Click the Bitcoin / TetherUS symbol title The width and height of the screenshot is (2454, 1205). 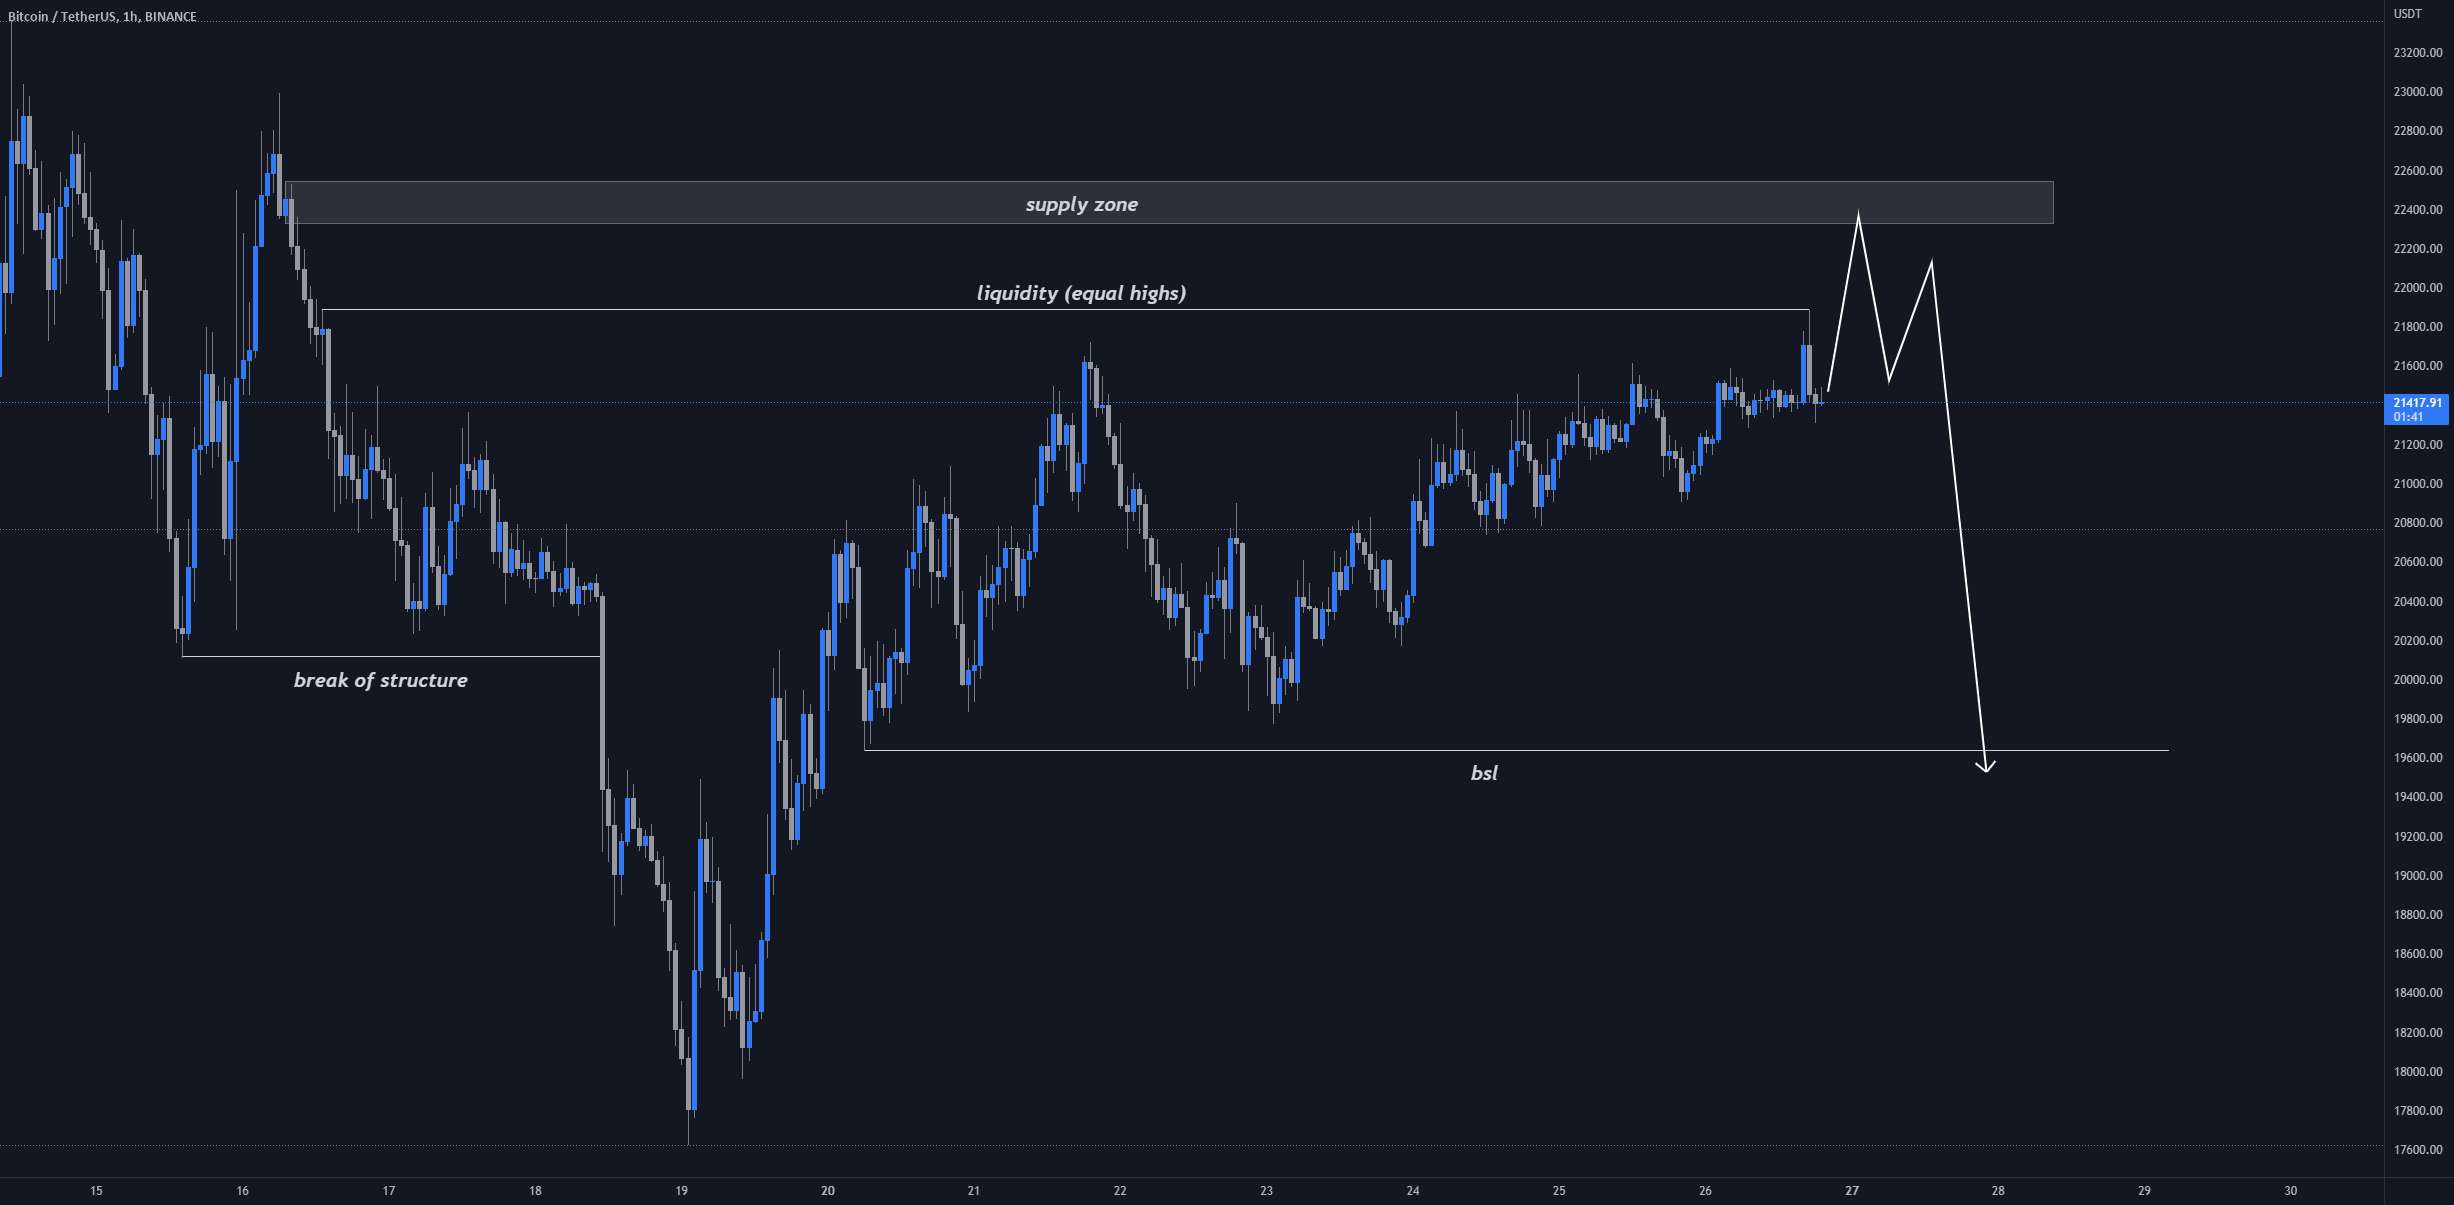pyautogui.click(x=102, y=17)
